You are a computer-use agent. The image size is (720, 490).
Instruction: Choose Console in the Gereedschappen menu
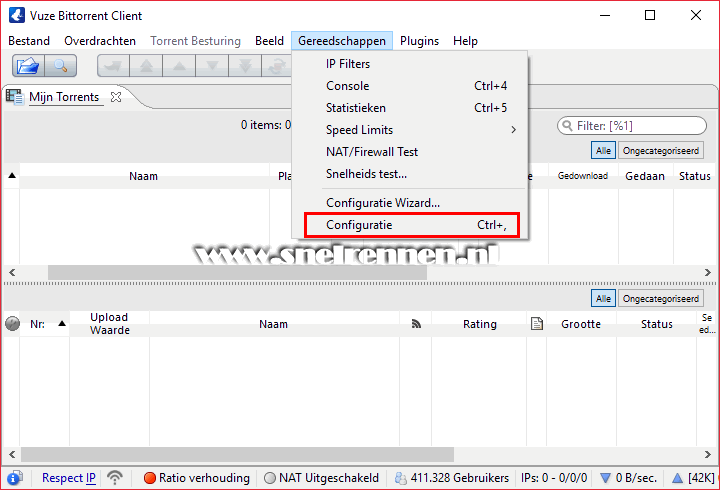[410, 86]
